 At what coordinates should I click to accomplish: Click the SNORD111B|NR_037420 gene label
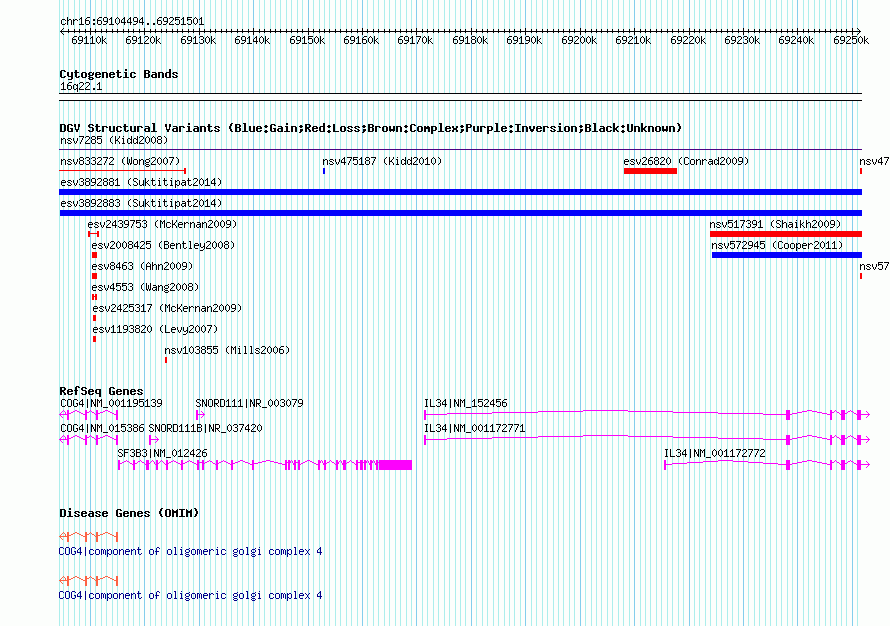[205, 428]
